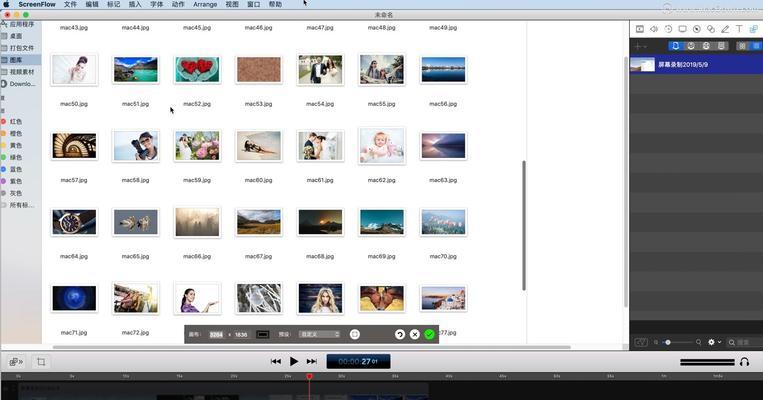Switch media library to grid view
Screen dimensions: 763x400
742,46
